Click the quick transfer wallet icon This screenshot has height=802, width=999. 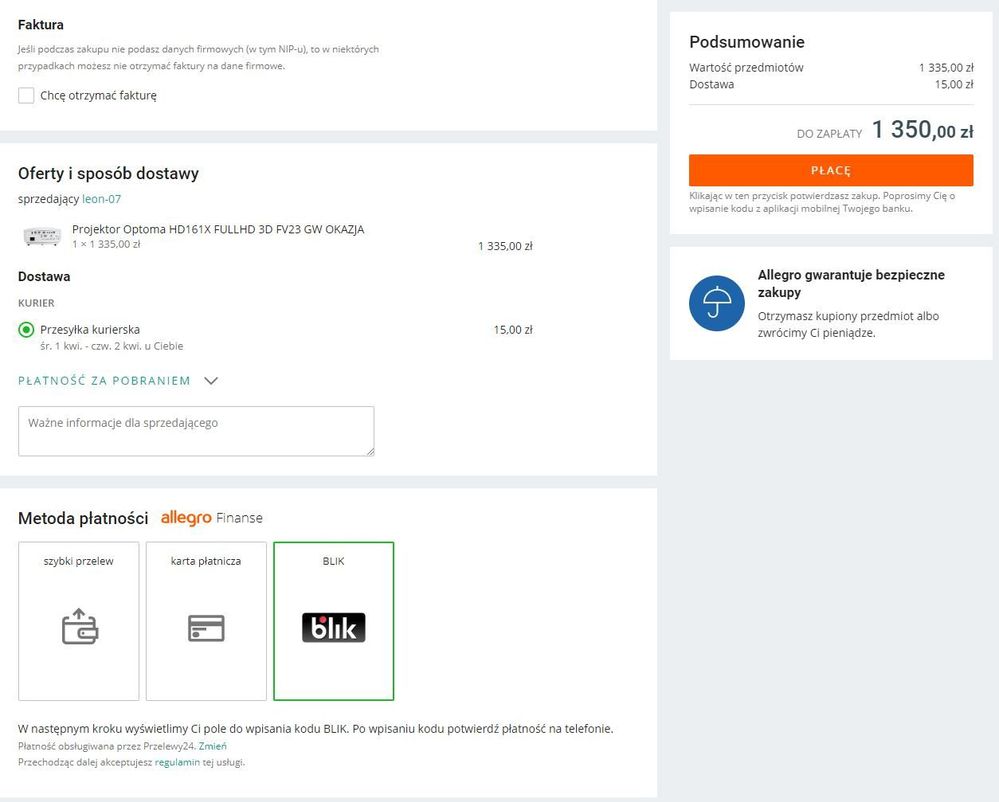(79, 627)
